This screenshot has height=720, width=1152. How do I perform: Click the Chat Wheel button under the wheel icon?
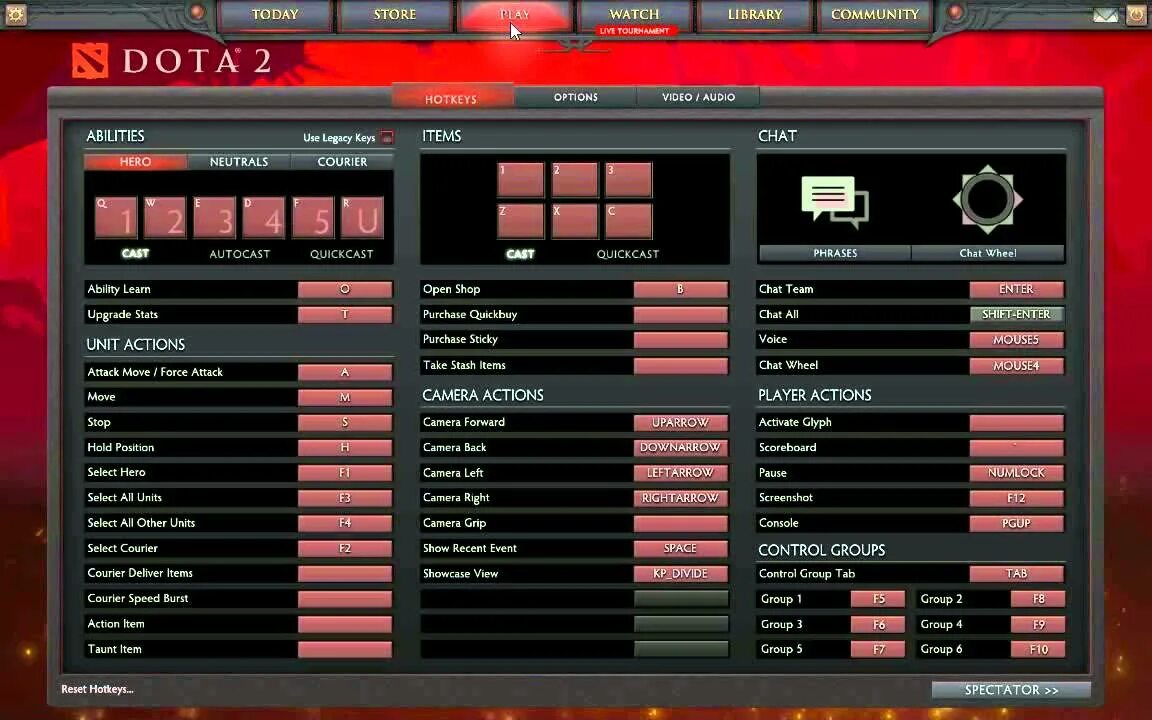pos(988,253)
